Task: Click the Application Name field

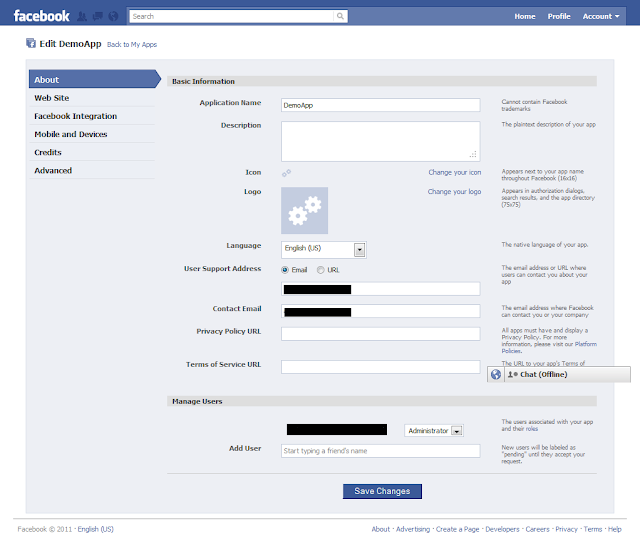Action: tap(381, 105)
